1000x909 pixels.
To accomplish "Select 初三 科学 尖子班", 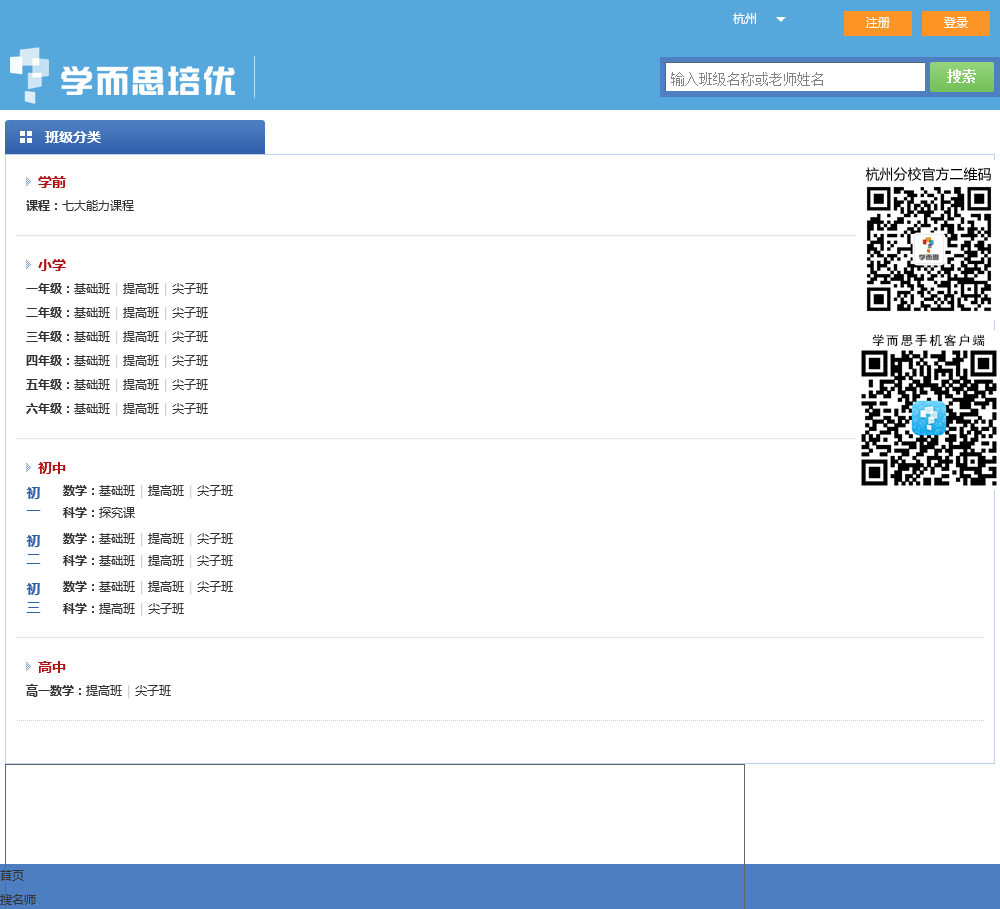I will tap(166, 609).
